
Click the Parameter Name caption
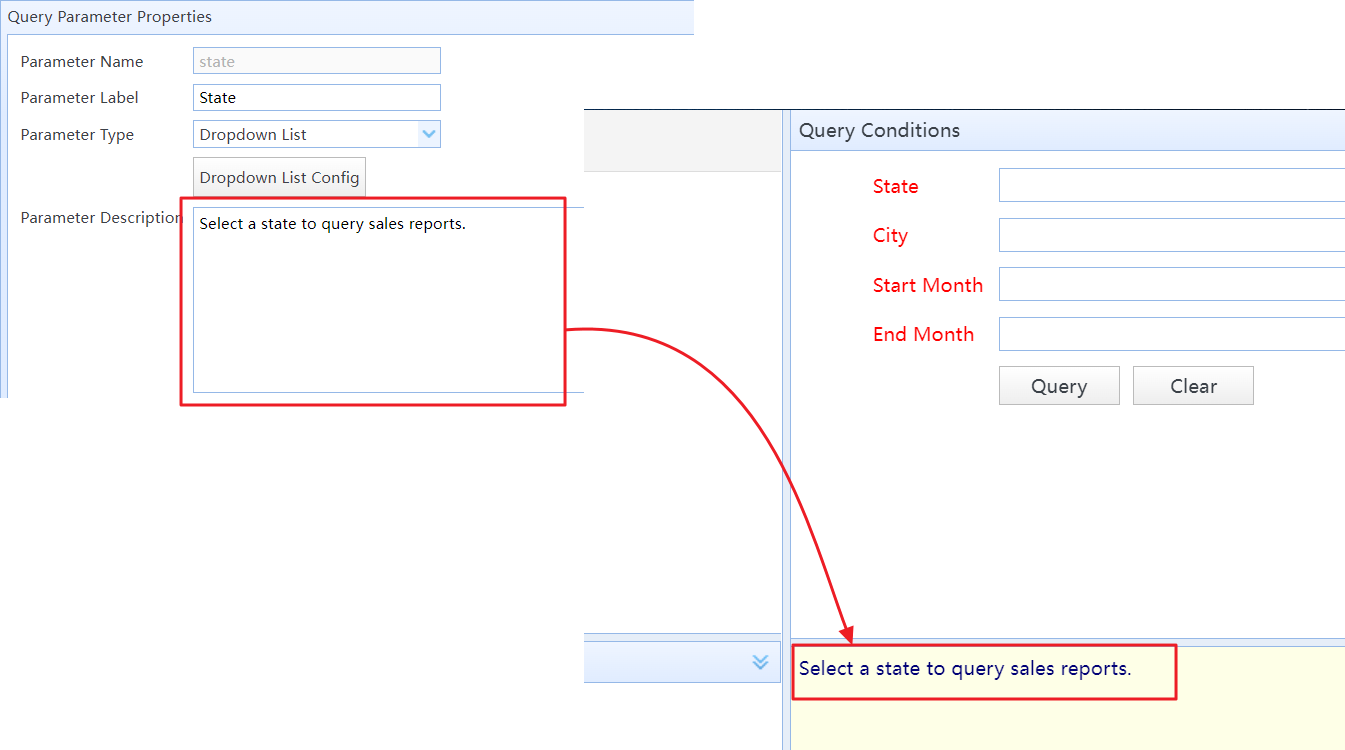tap(82, 62)
